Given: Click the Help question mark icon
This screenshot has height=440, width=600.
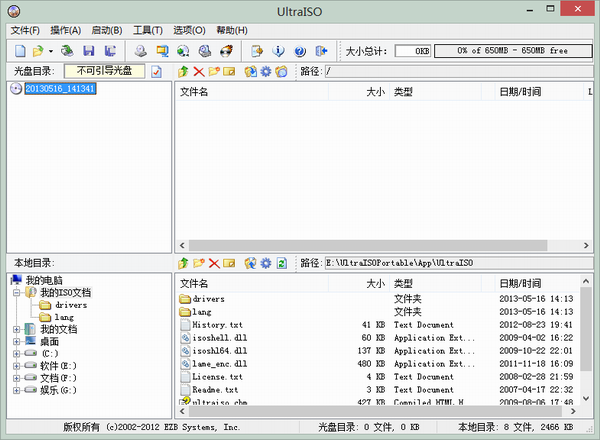Looking at the screenshot, I should pos(300,51).
